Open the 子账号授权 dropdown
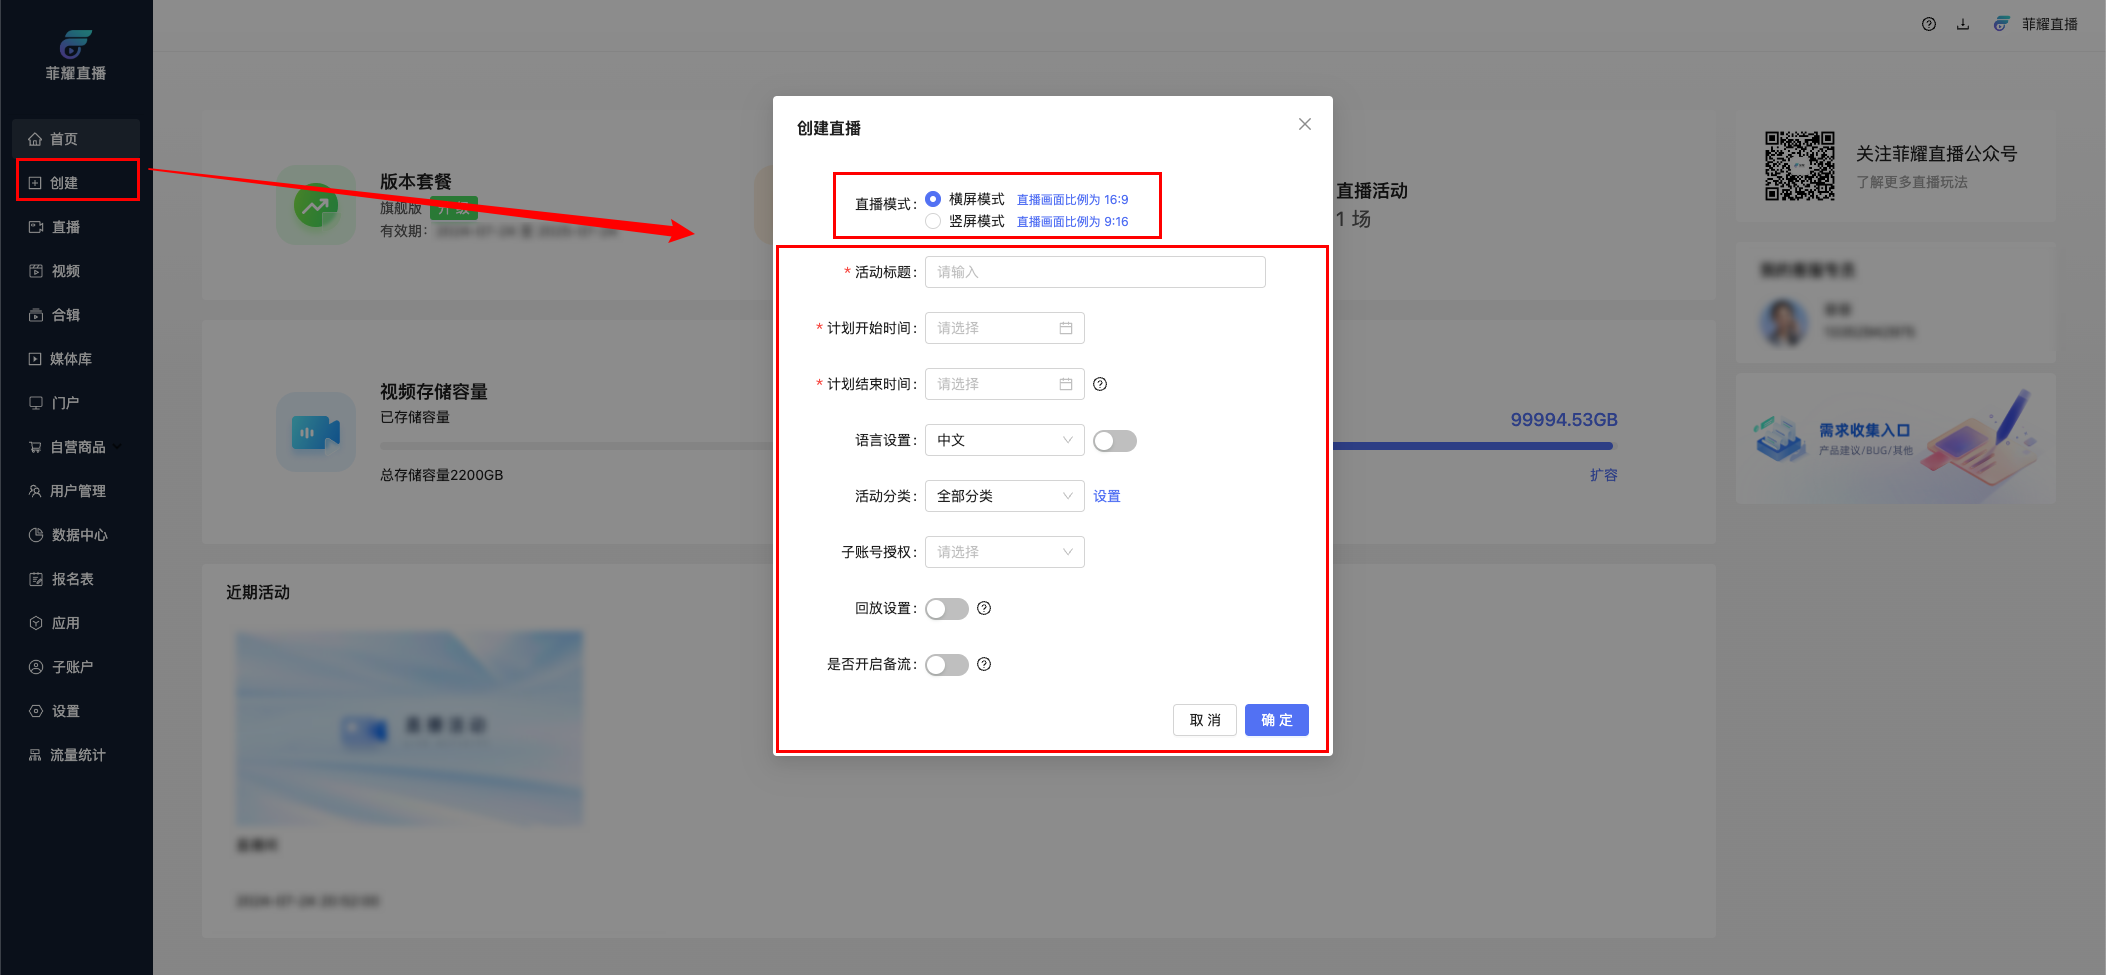The height and width of the screenshot is (975, 2106). [1004, 552]
